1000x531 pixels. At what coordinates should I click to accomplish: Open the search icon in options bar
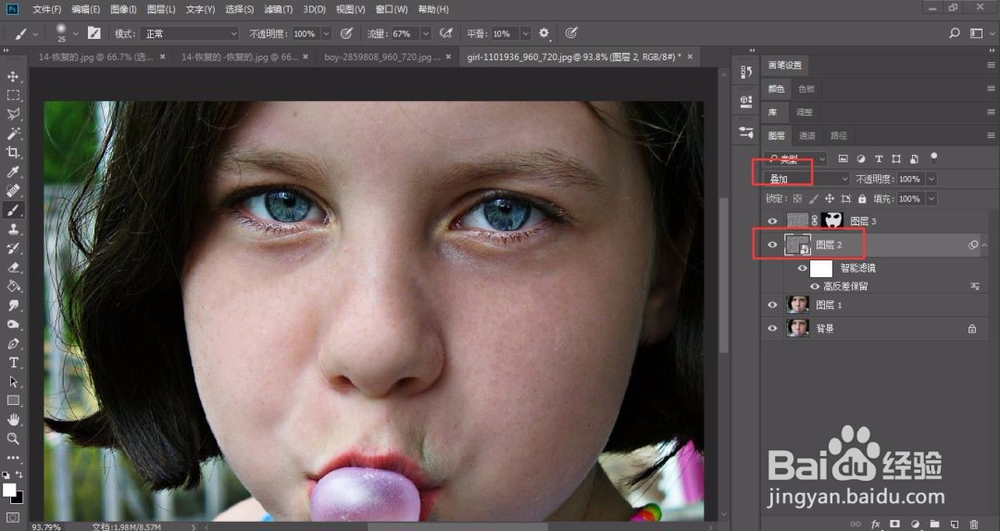click(x=954, y=33)
